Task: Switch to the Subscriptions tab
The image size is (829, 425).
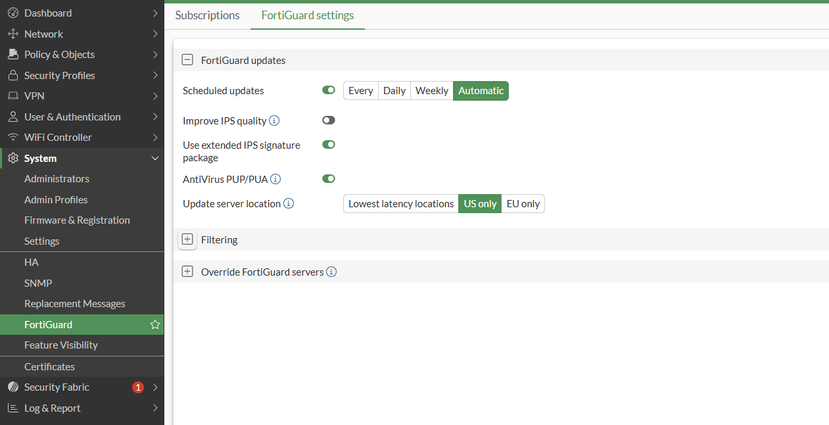Action: (207, 15)
